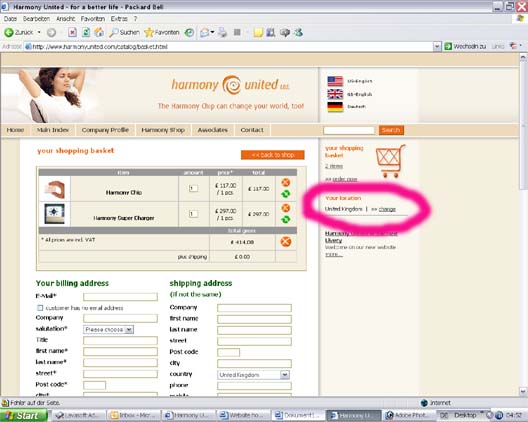Open the Company Profile nav tab
The height and width of the screenshot is (422, 528).
[105, 130]
